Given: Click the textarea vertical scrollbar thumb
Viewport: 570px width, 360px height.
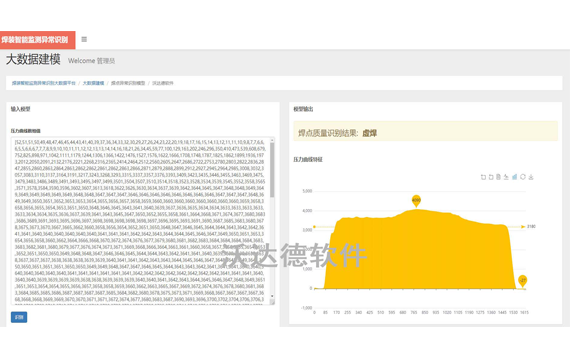Looking at the screenshot, I should click(272, 170).
